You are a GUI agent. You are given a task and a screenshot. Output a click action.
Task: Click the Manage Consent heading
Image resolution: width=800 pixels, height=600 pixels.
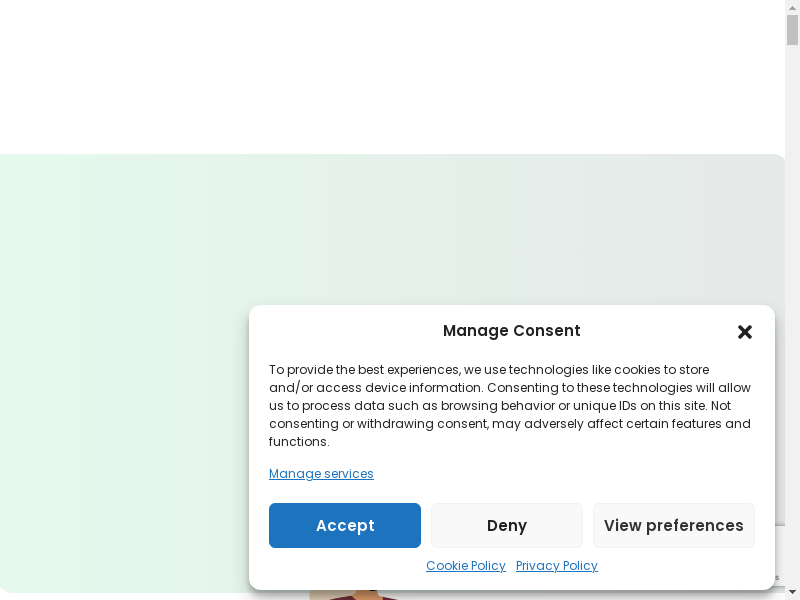511,331
